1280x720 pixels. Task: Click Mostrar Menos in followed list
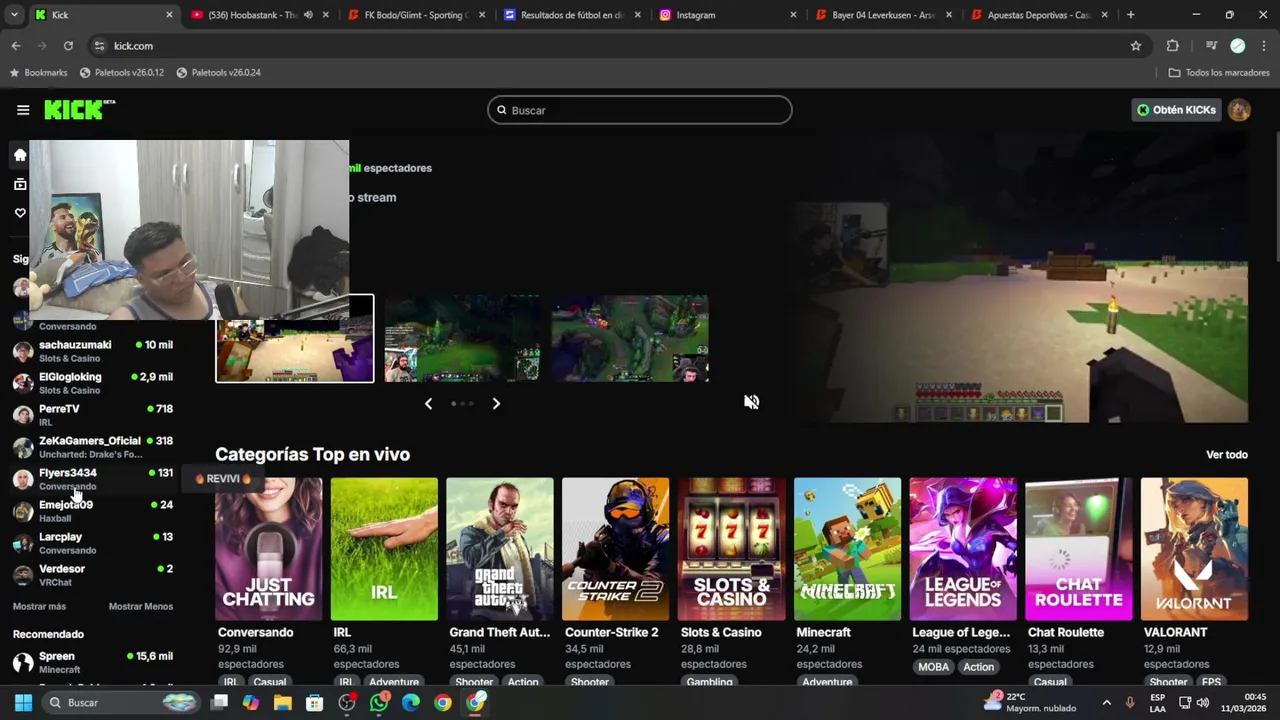pos(140,607)
